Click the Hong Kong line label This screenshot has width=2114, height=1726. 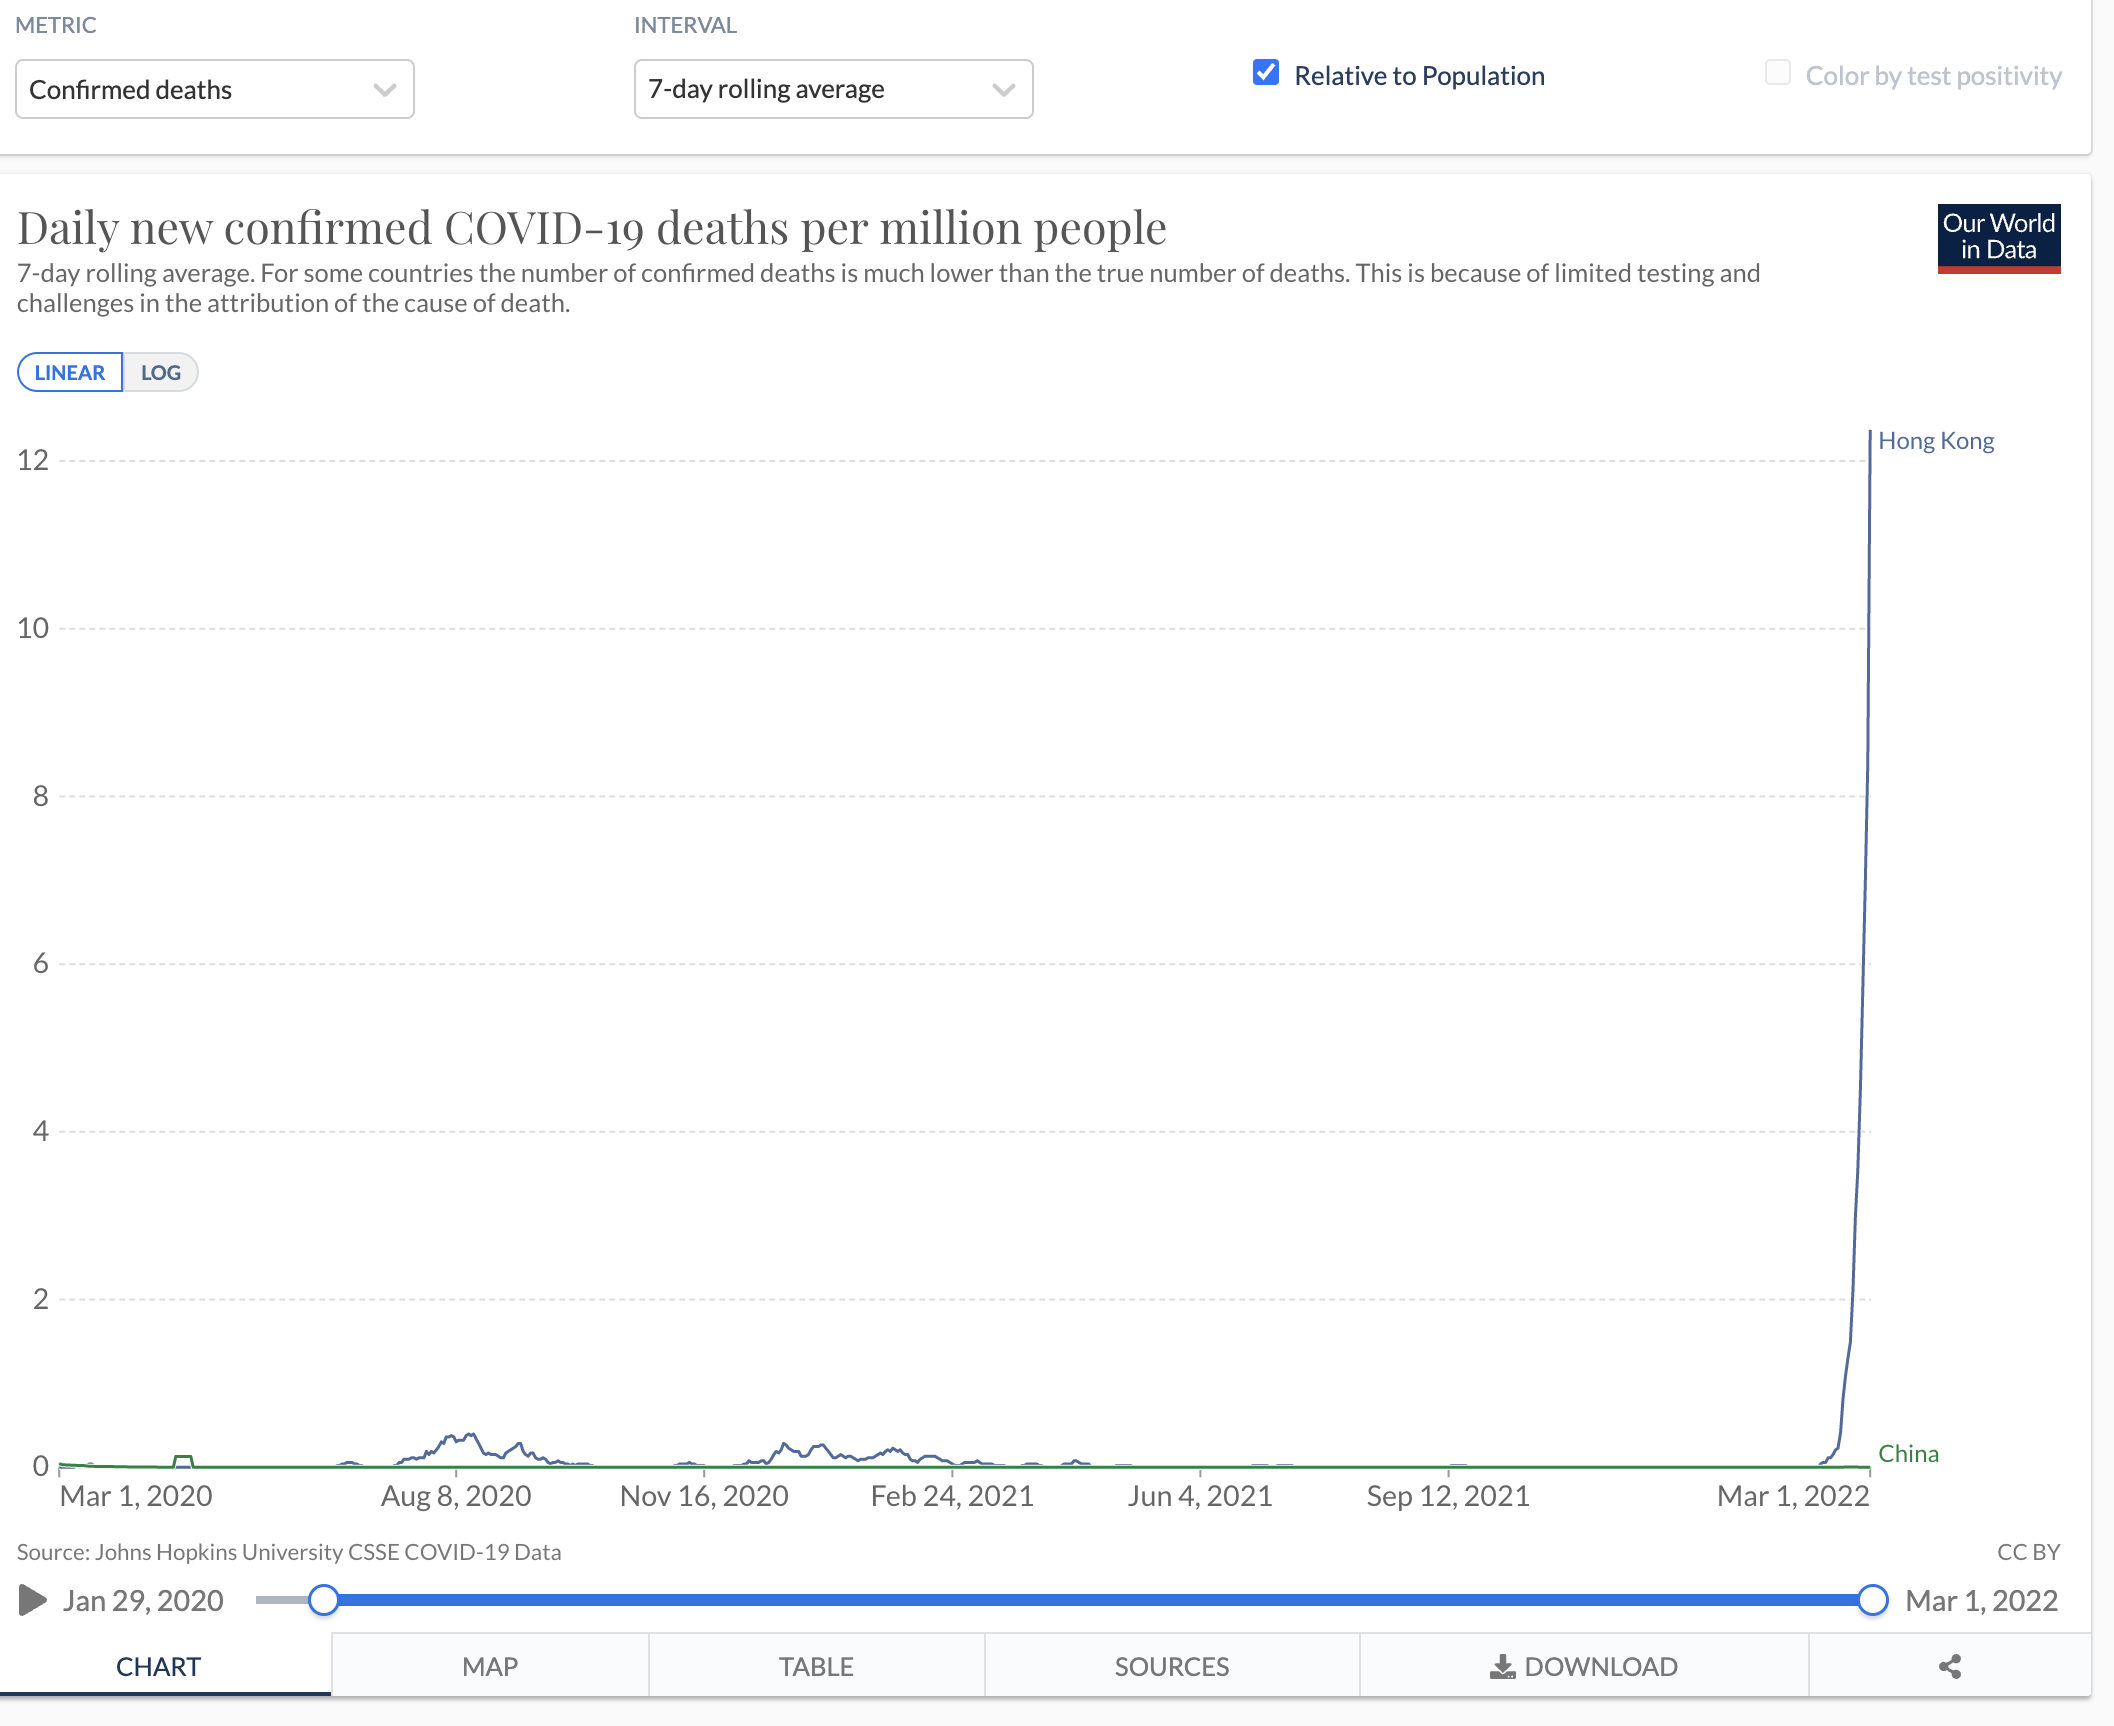1935,441
